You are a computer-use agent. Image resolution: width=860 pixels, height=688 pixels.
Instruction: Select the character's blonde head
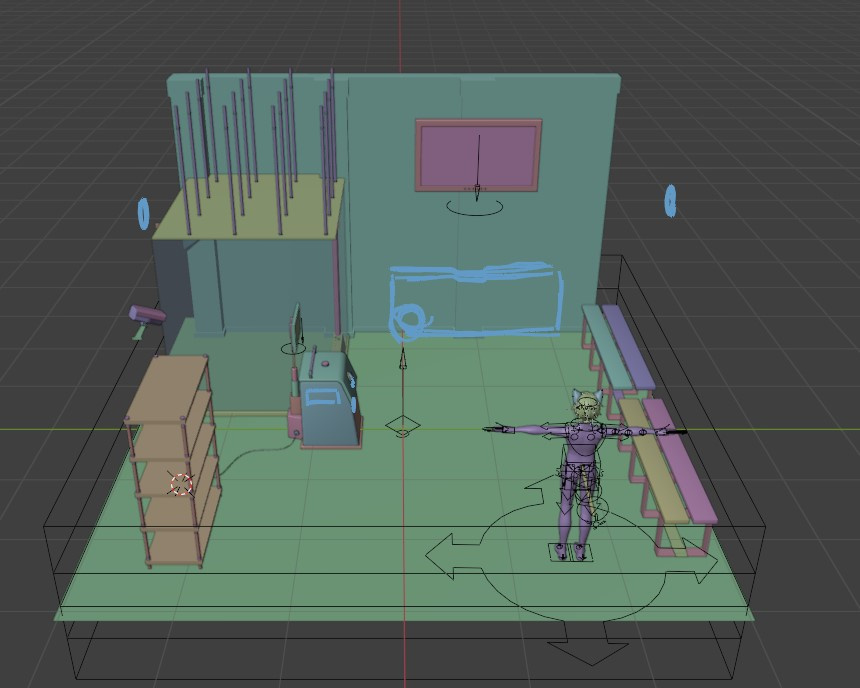587,406
